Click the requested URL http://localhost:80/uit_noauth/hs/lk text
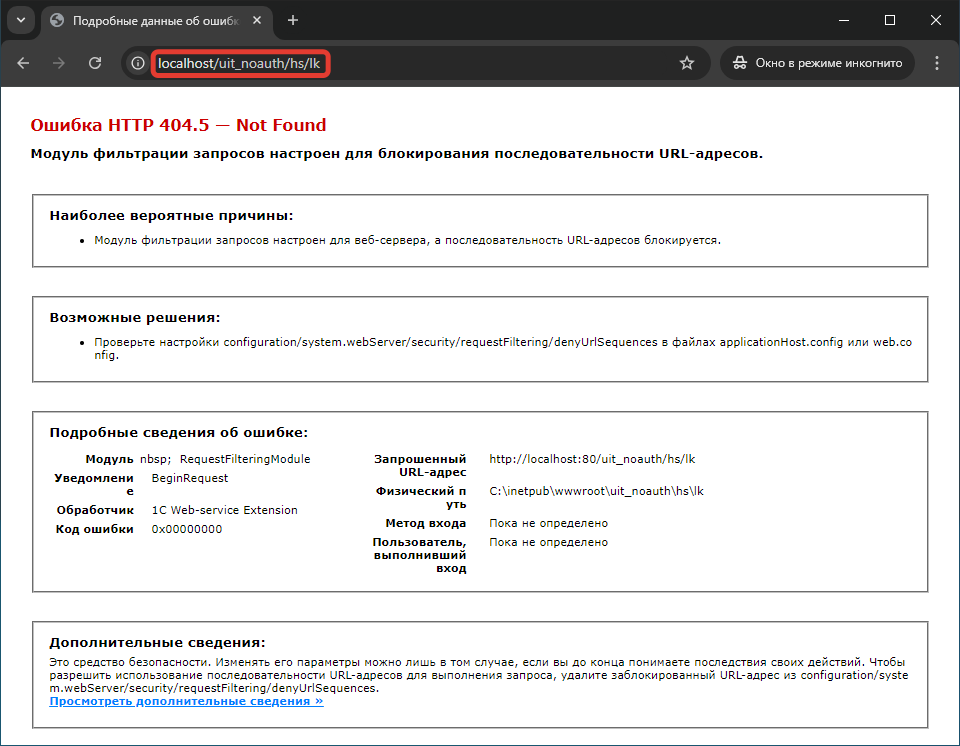The image size is (960, 746). coord(591,459)
